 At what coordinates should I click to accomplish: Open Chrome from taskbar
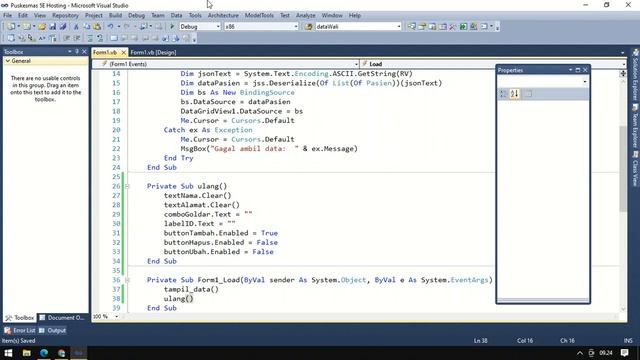pyautogui.click(x=62, y=353)
